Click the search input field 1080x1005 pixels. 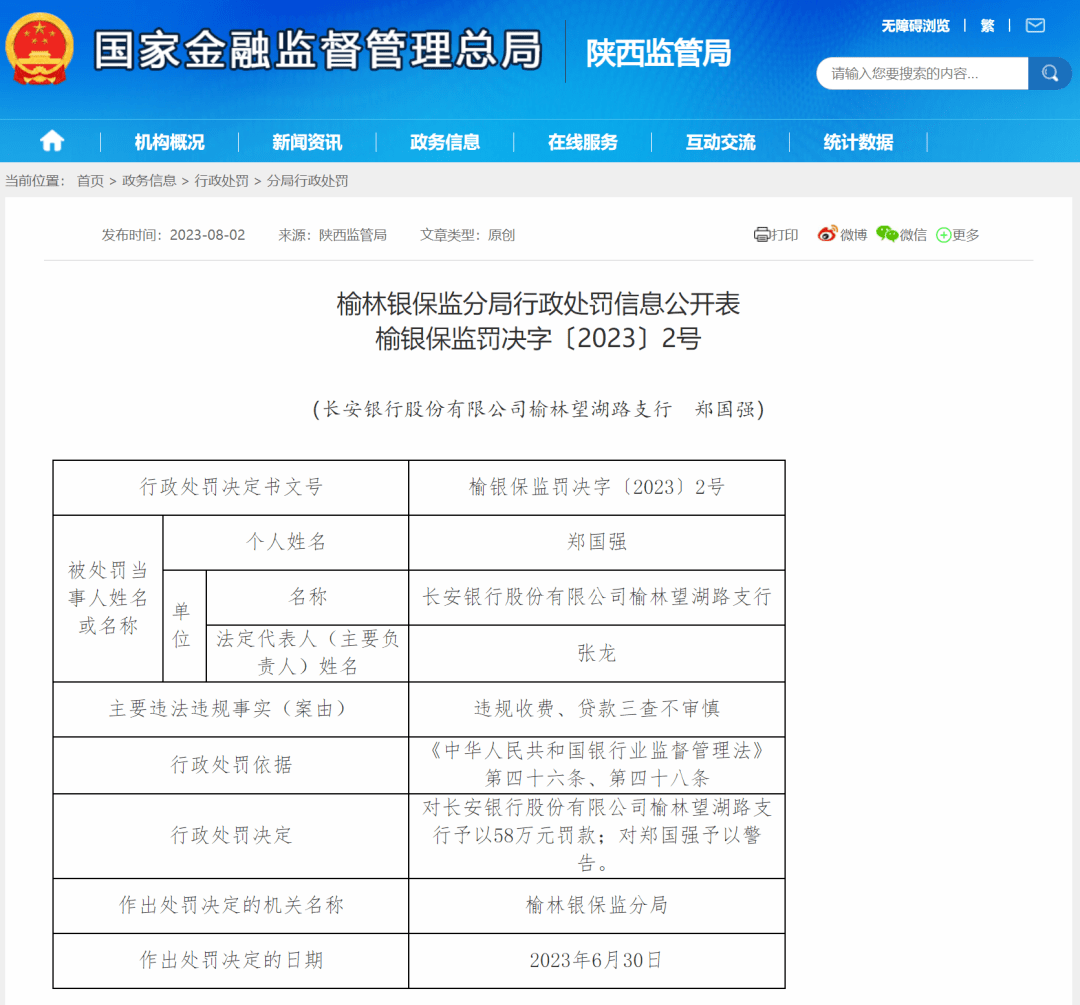click(x=920, y=73)
